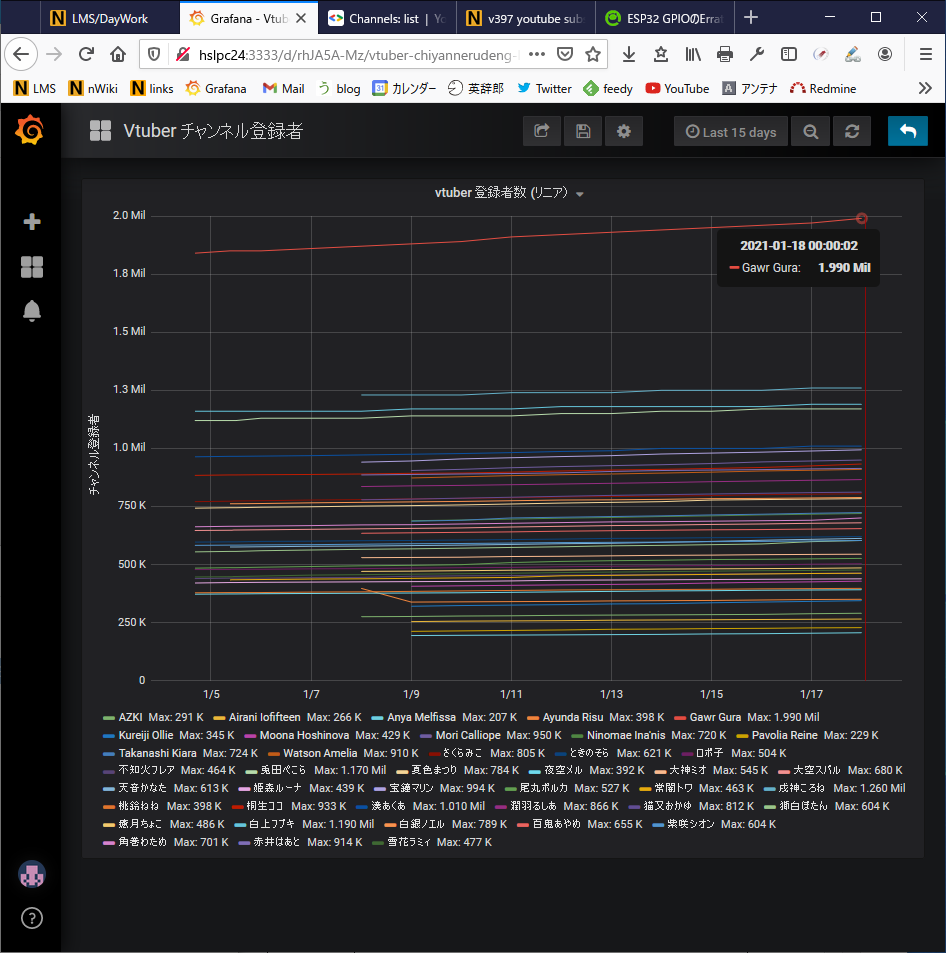Open the Redmine bookmark
The image size is (946, 953).
(x=823, y=89)
